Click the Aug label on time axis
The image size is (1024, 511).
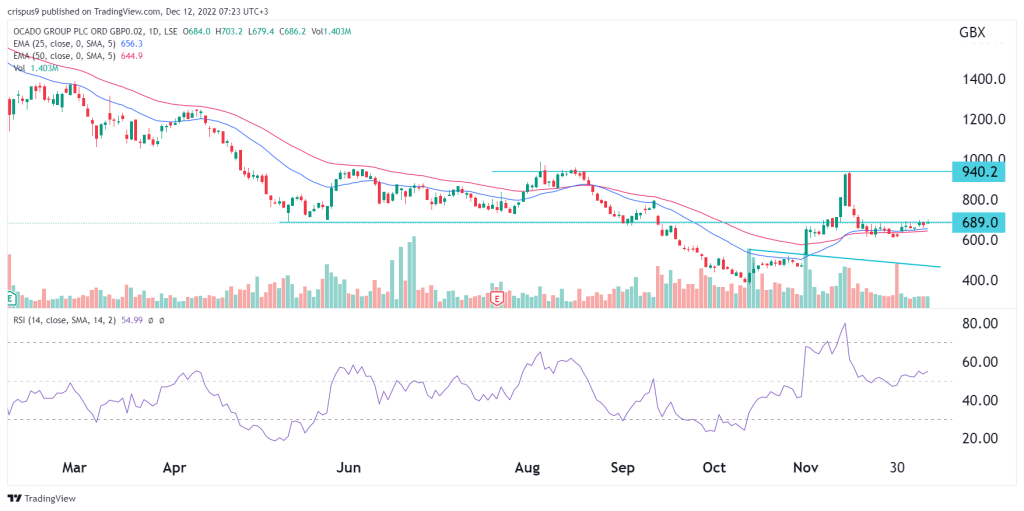coord(527,468)
